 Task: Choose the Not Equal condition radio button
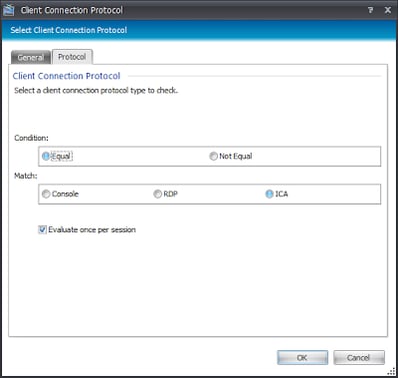(213, 156)
